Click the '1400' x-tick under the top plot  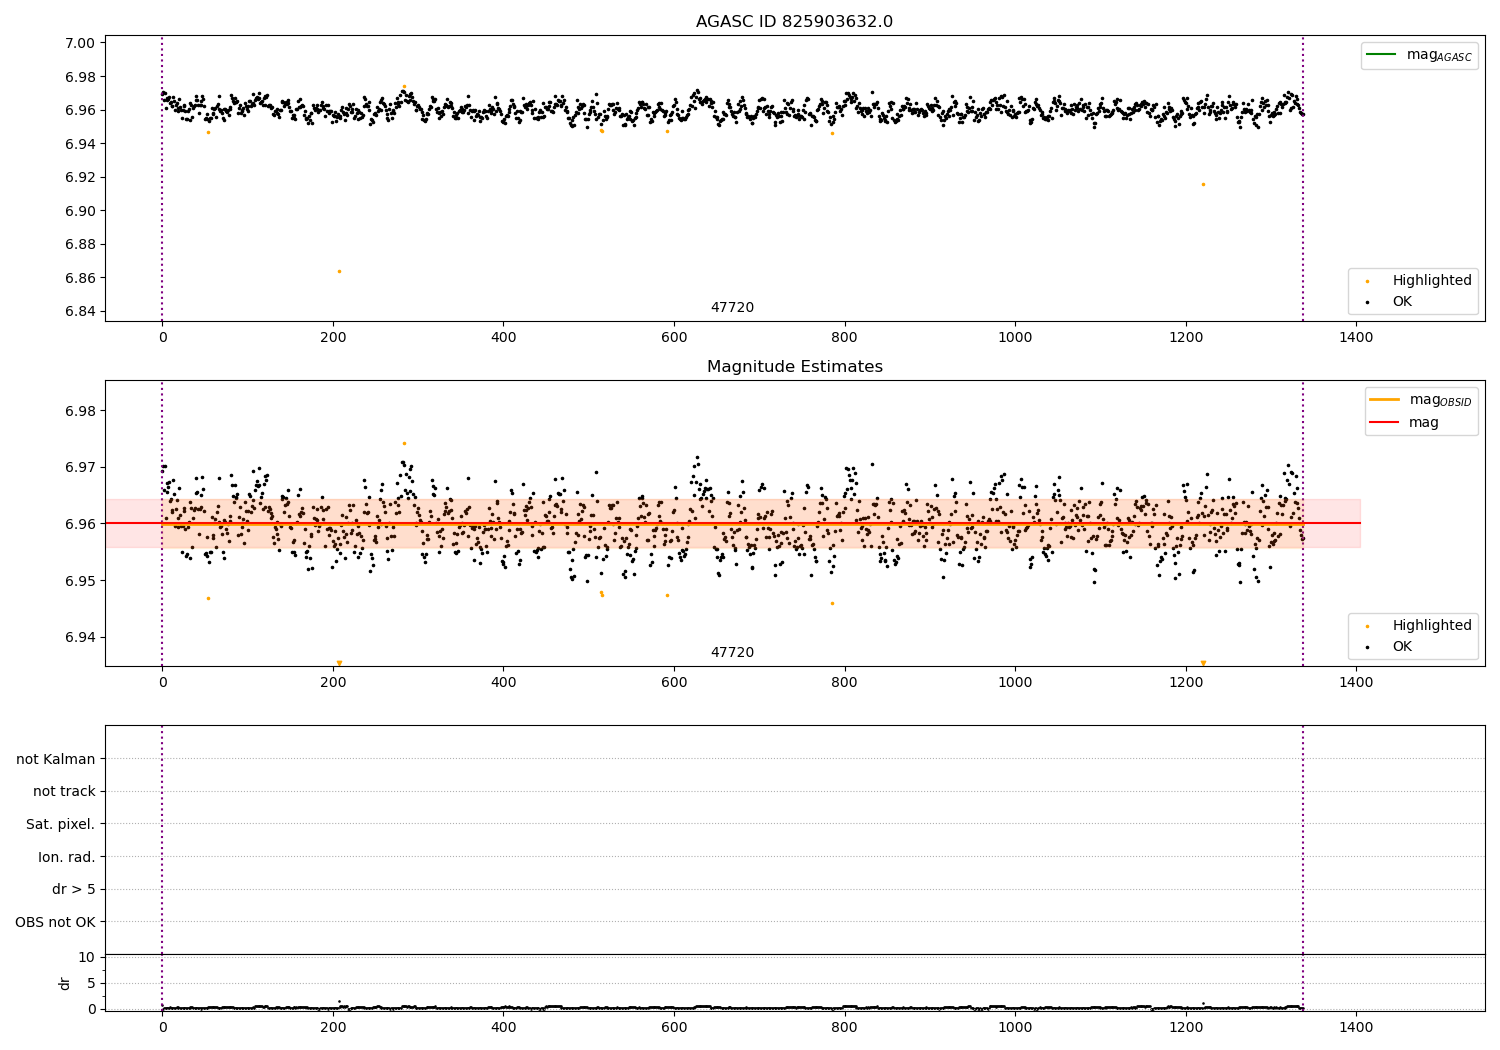pos(1356,338)
